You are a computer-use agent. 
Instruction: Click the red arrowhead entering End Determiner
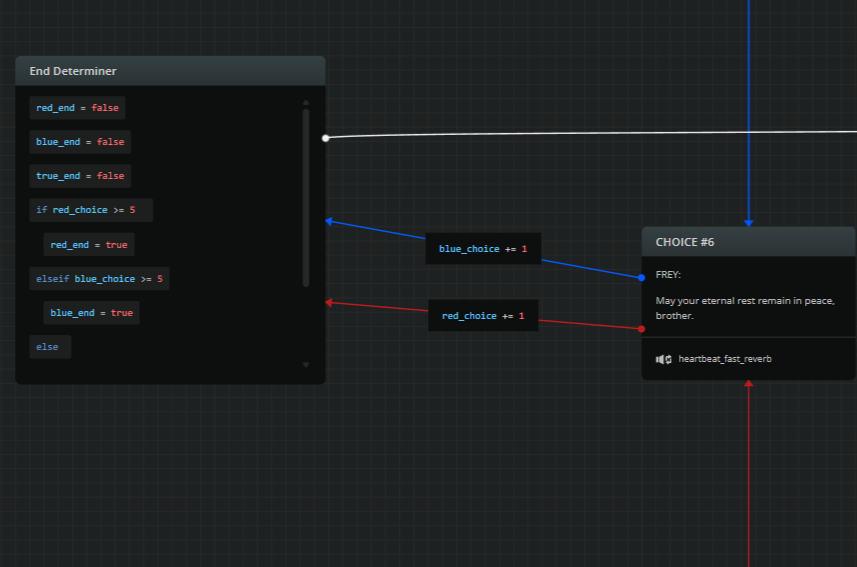point(330,302)
